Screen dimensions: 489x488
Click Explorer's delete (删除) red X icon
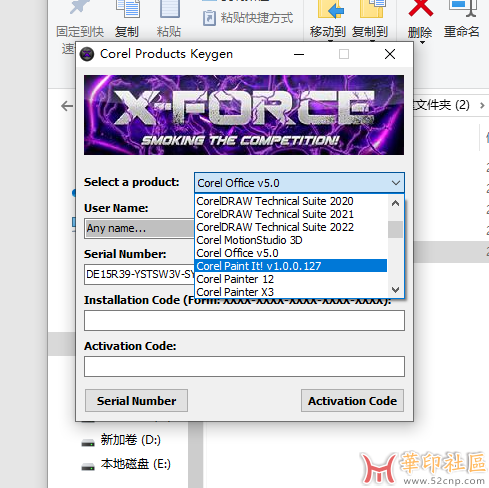pyautogui.click(x=421, y=8)
